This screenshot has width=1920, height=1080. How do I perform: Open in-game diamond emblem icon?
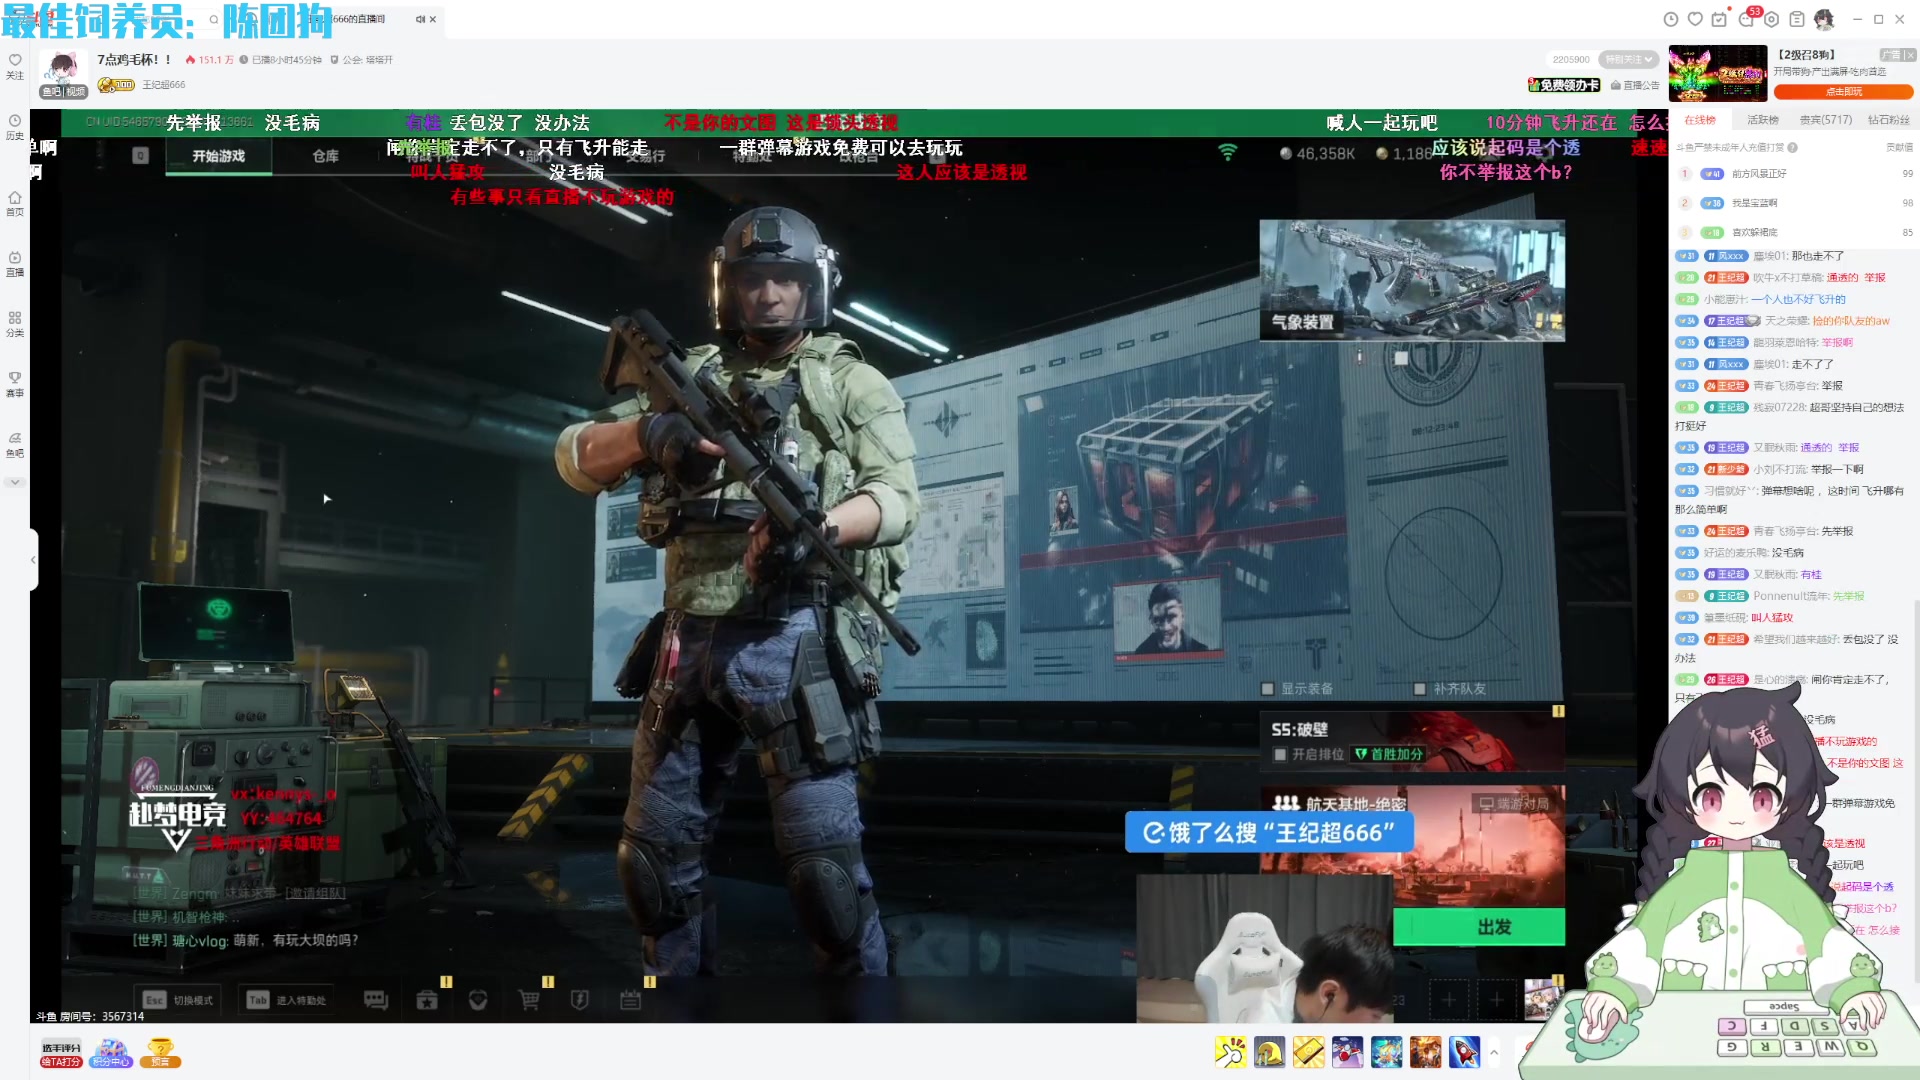coord(478,1000)
